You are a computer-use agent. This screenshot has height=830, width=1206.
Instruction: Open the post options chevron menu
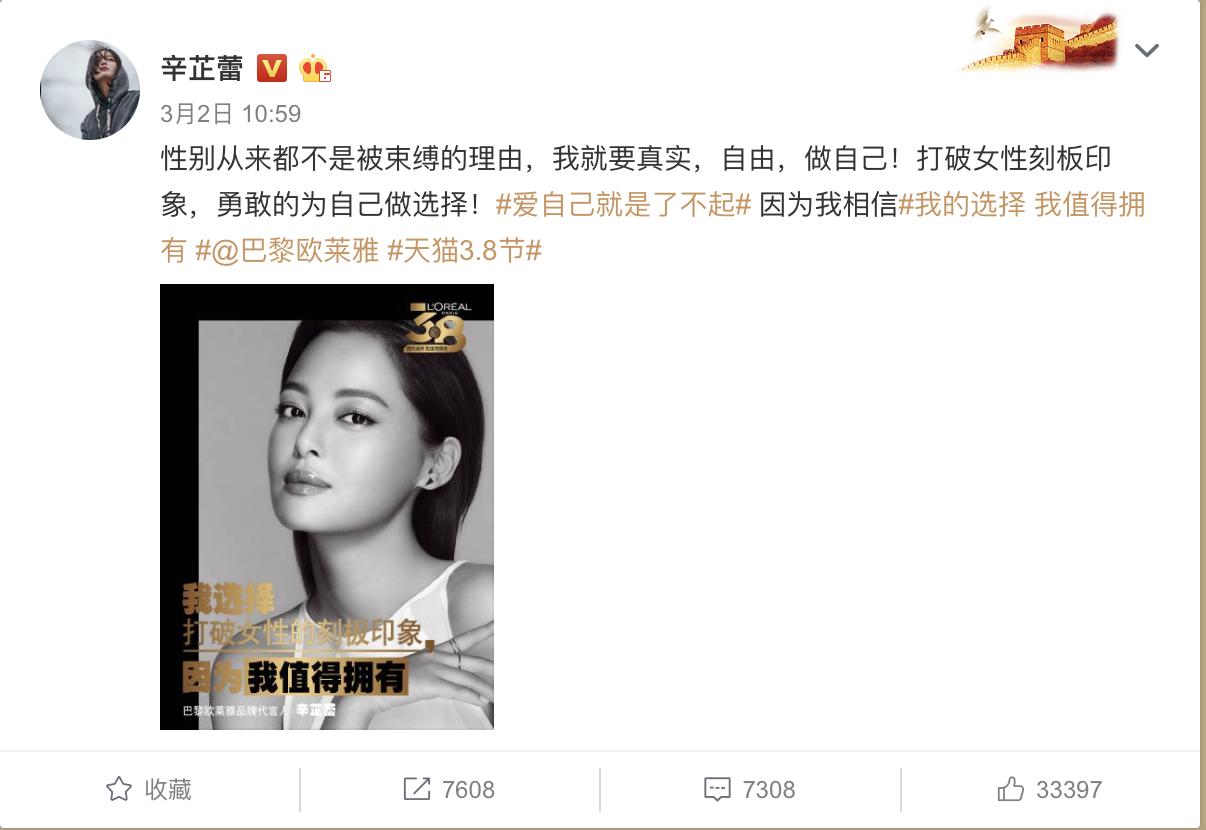[1147, 50]
